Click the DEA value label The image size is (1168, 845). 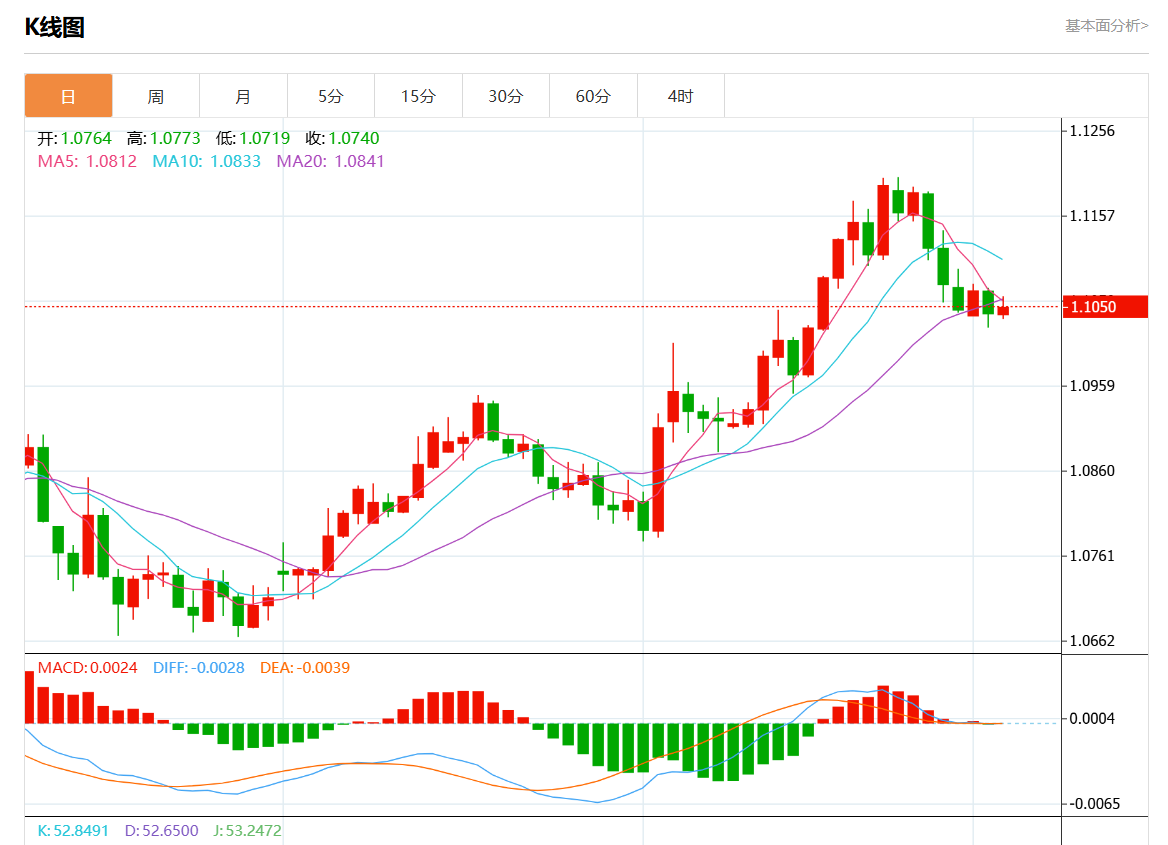[x=305, y=668]
